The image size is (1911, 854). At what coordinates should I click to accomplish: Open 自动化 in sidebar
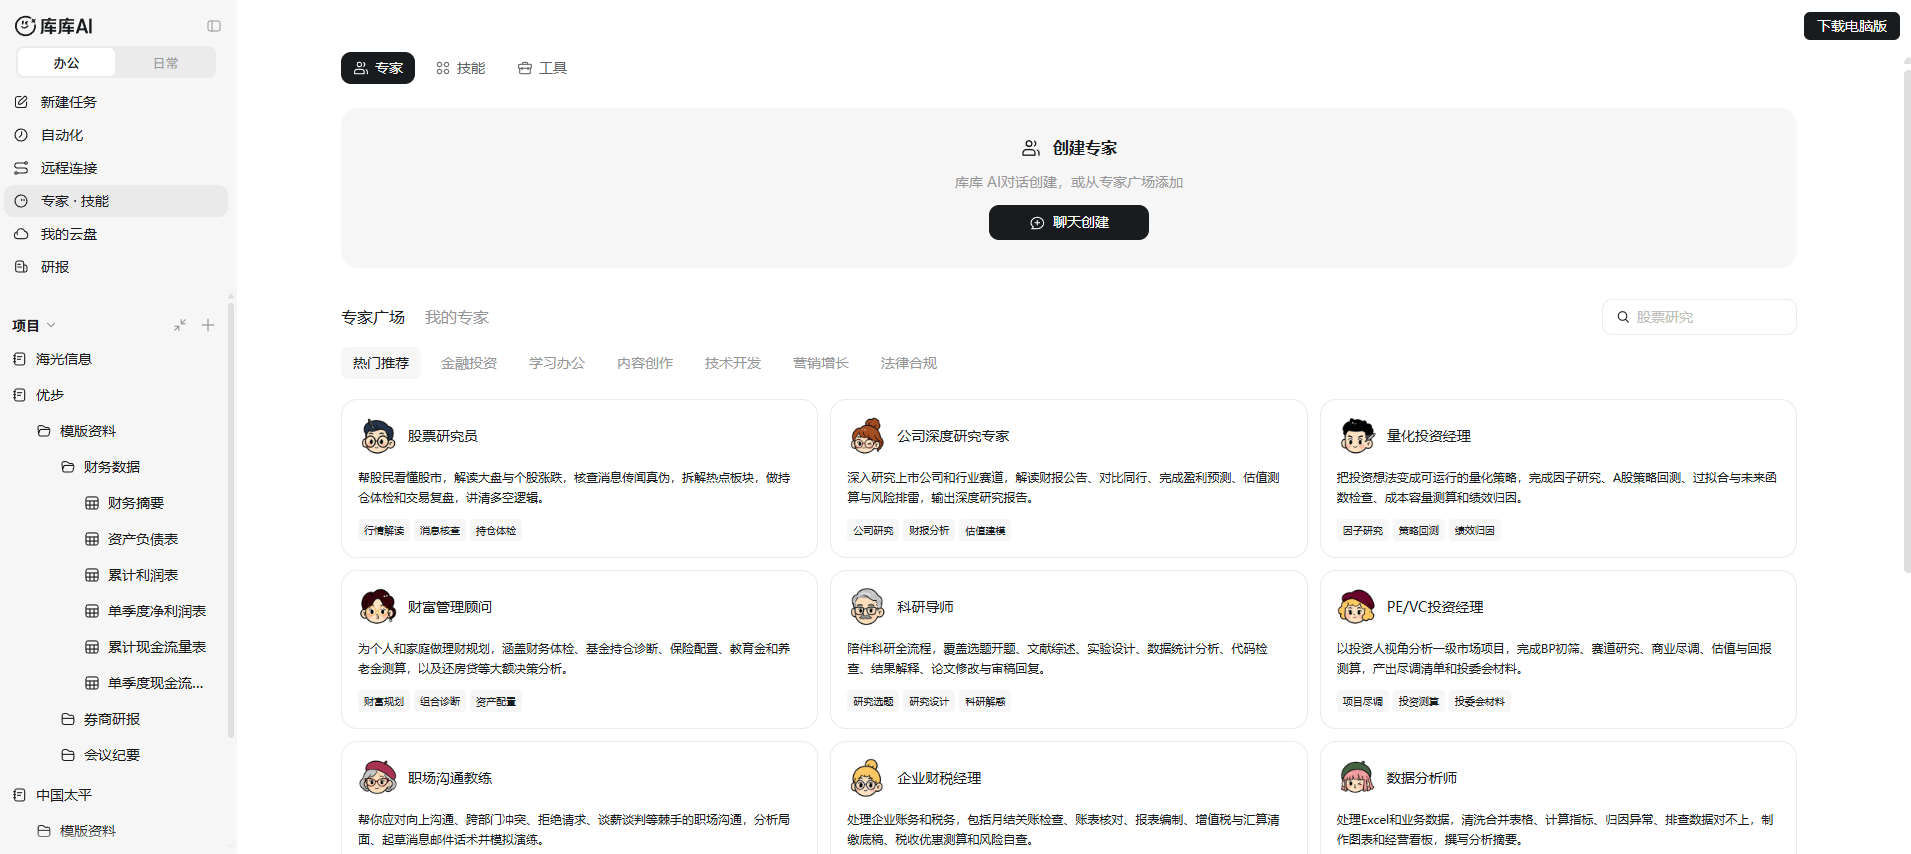click(x=116, y=135)
